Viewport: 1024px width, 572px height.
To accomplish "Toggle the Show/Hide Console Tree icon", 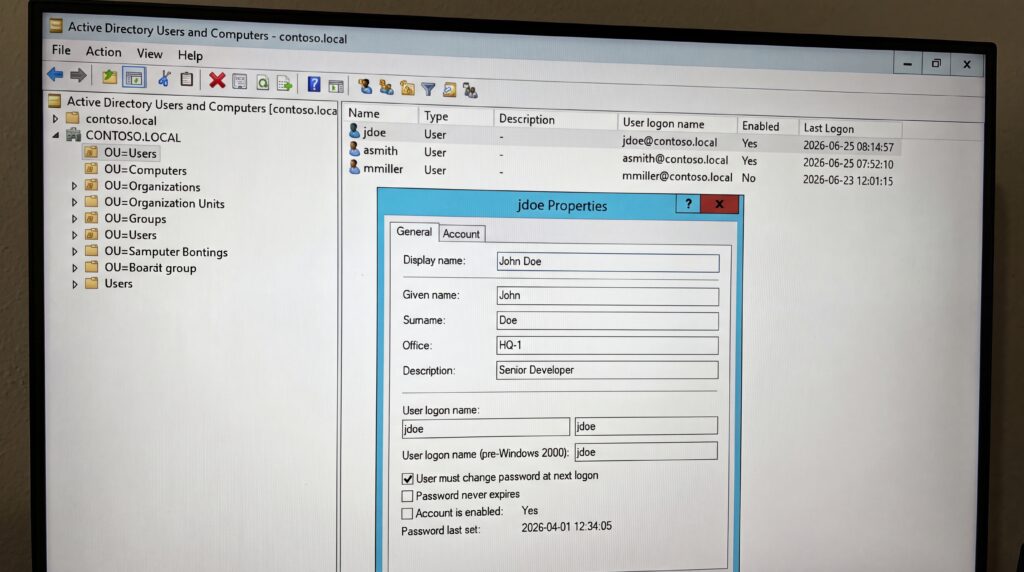I will (x=134, y=78).
